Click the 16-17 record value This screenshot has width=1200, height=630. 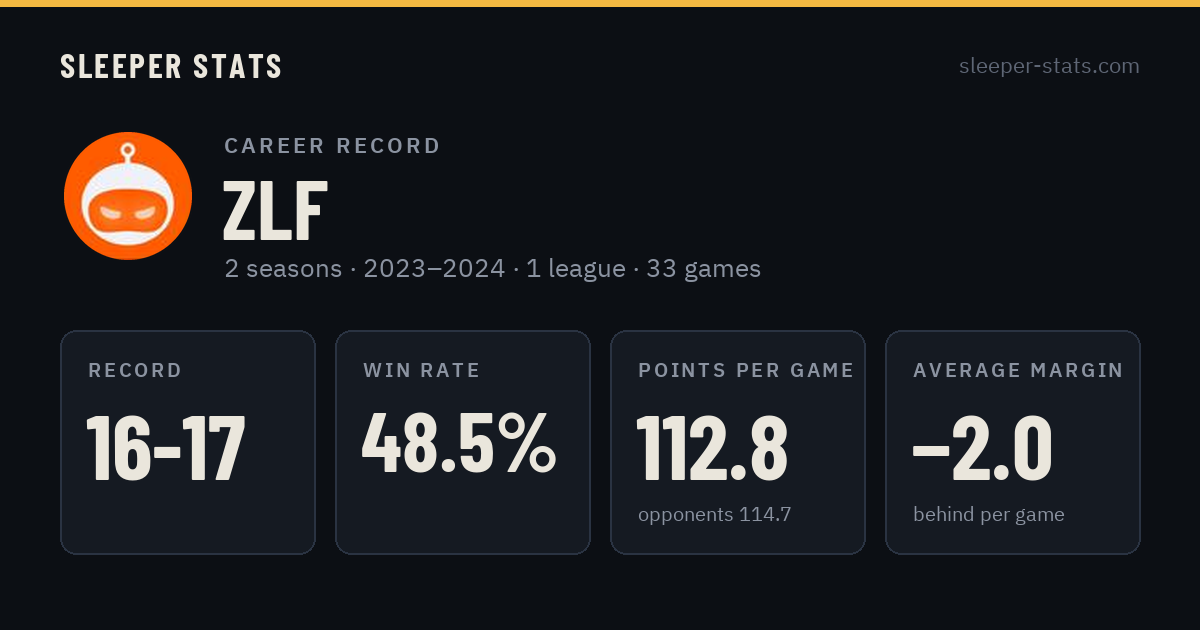(166, 448)
